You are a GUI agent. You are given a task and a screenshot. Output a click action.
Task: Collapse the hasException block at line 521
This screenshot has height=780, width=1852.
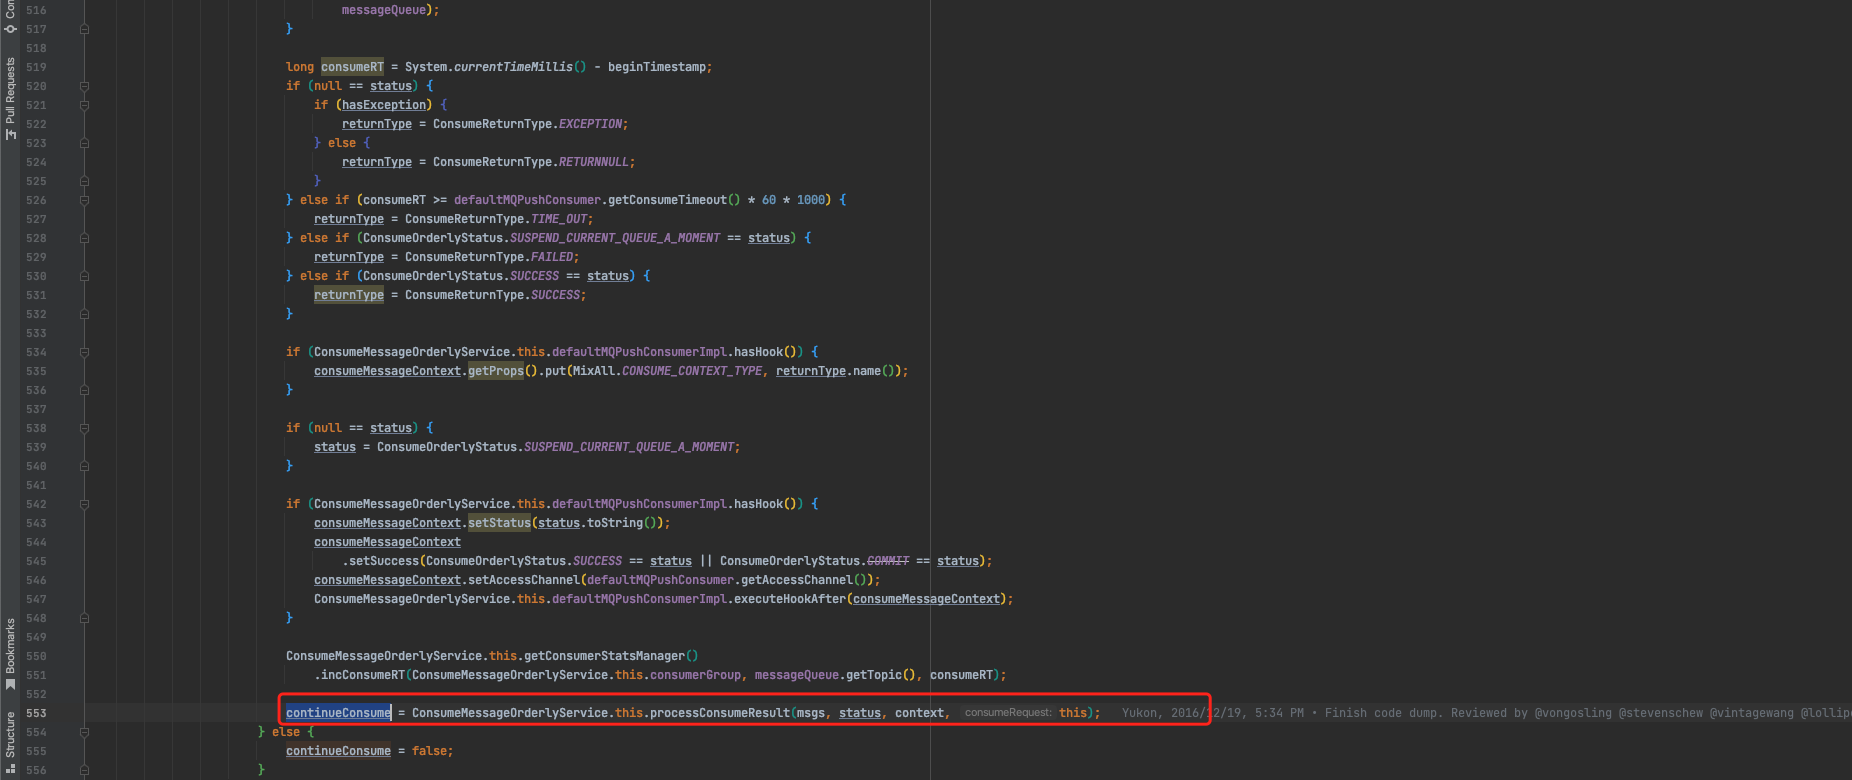[x=84, y=105]
